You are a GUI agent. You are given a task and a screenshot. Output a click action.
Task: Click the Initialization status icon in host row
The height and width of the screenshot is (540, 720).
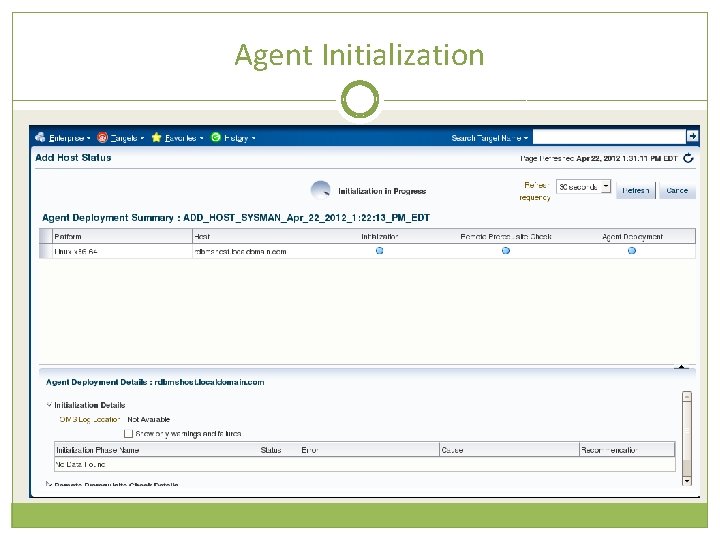(379, 251)
